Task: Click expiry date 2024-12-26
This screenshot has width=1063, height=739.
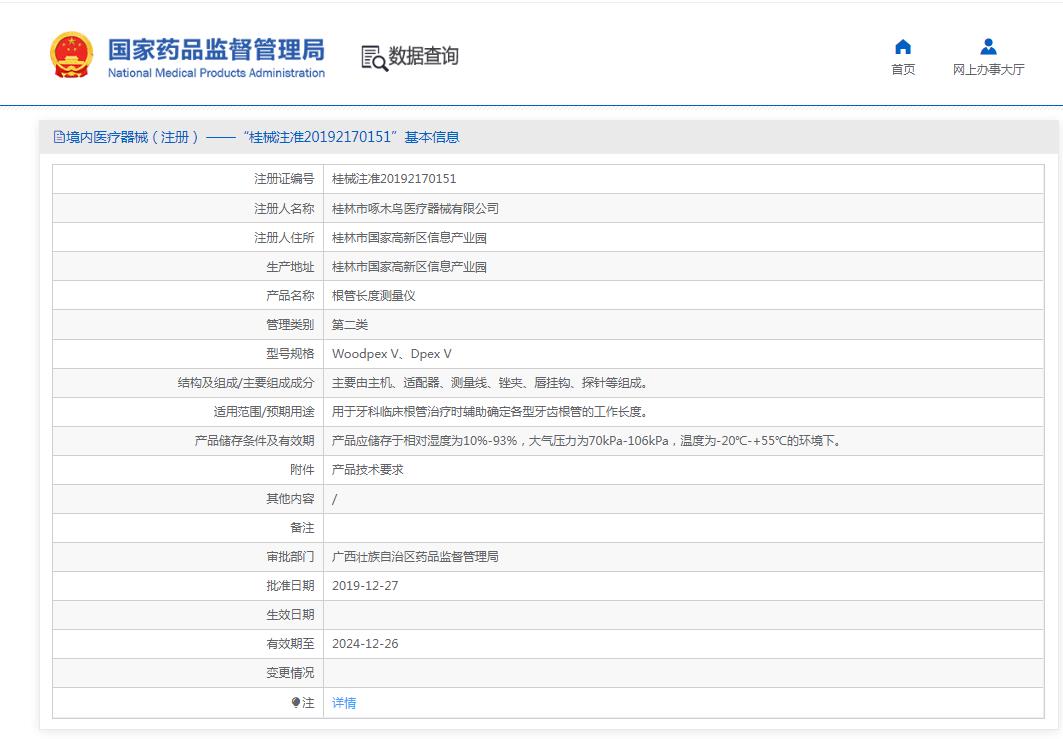Action: 365,643
